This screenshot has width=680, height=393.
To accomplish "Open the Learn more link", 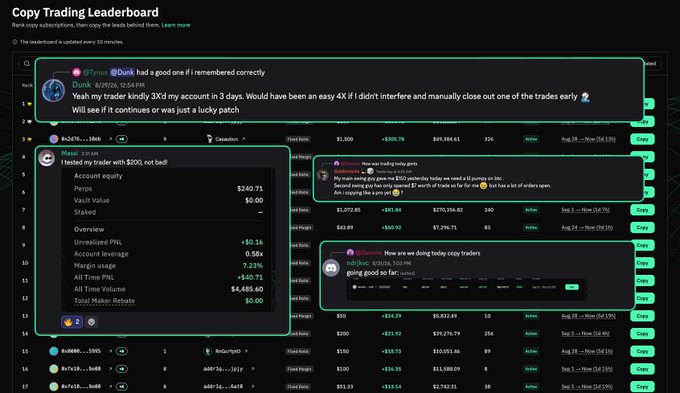I will (176, 25).
